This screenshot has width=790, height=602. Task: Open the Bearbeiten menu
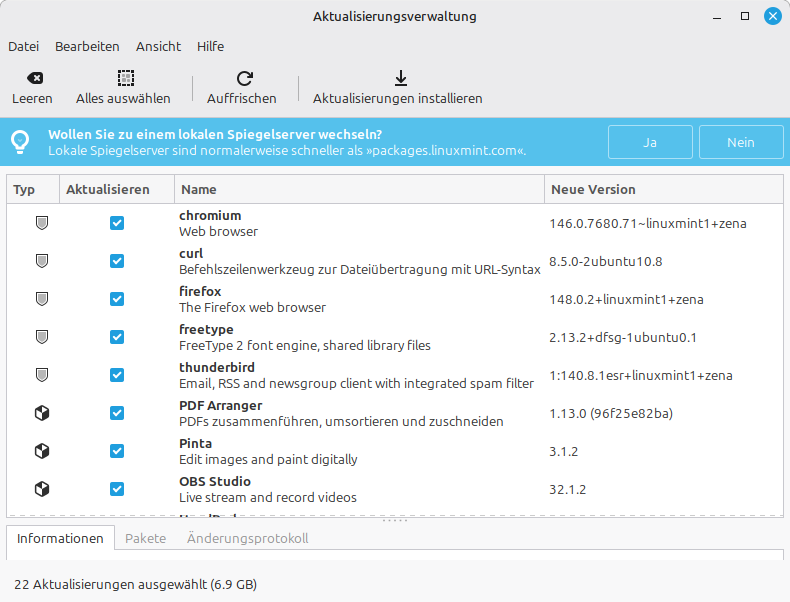pos(87,46)
